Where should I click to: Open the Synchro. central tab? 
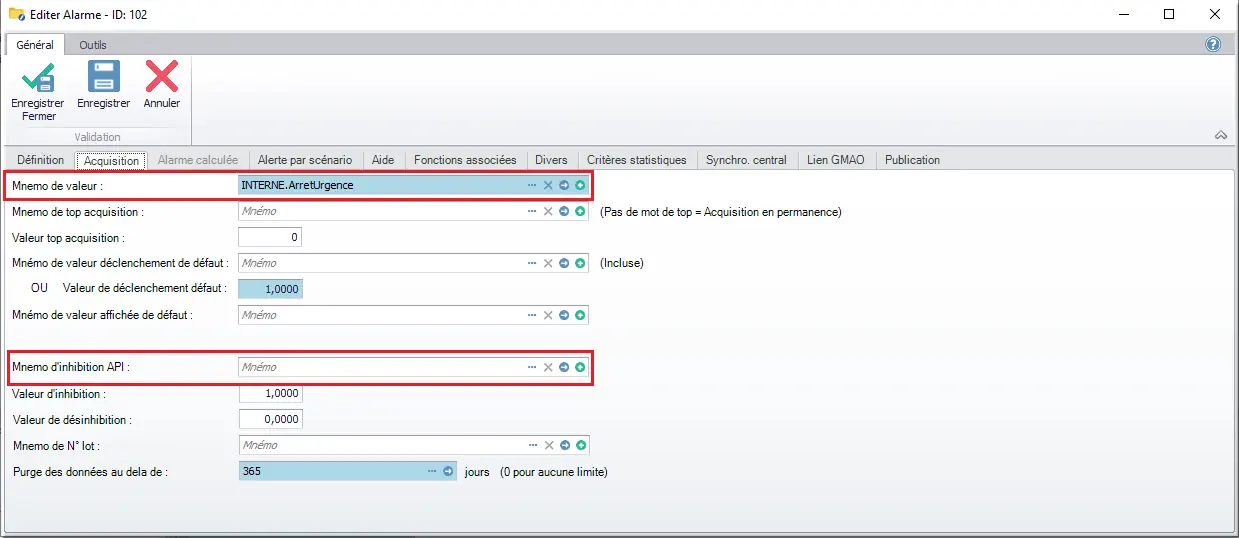pyautogui.click(x=747, y=160)
